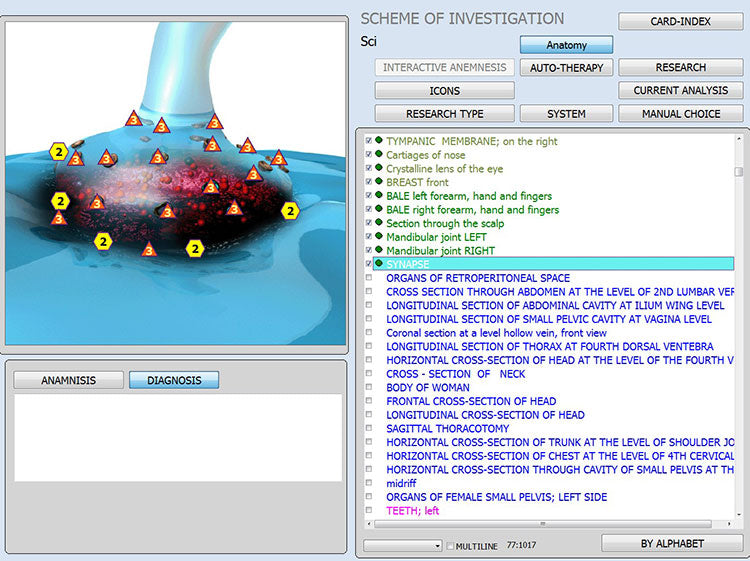Click the green dot icon next to BREAST front
The image size is (750, 561).
pos(379,182)
